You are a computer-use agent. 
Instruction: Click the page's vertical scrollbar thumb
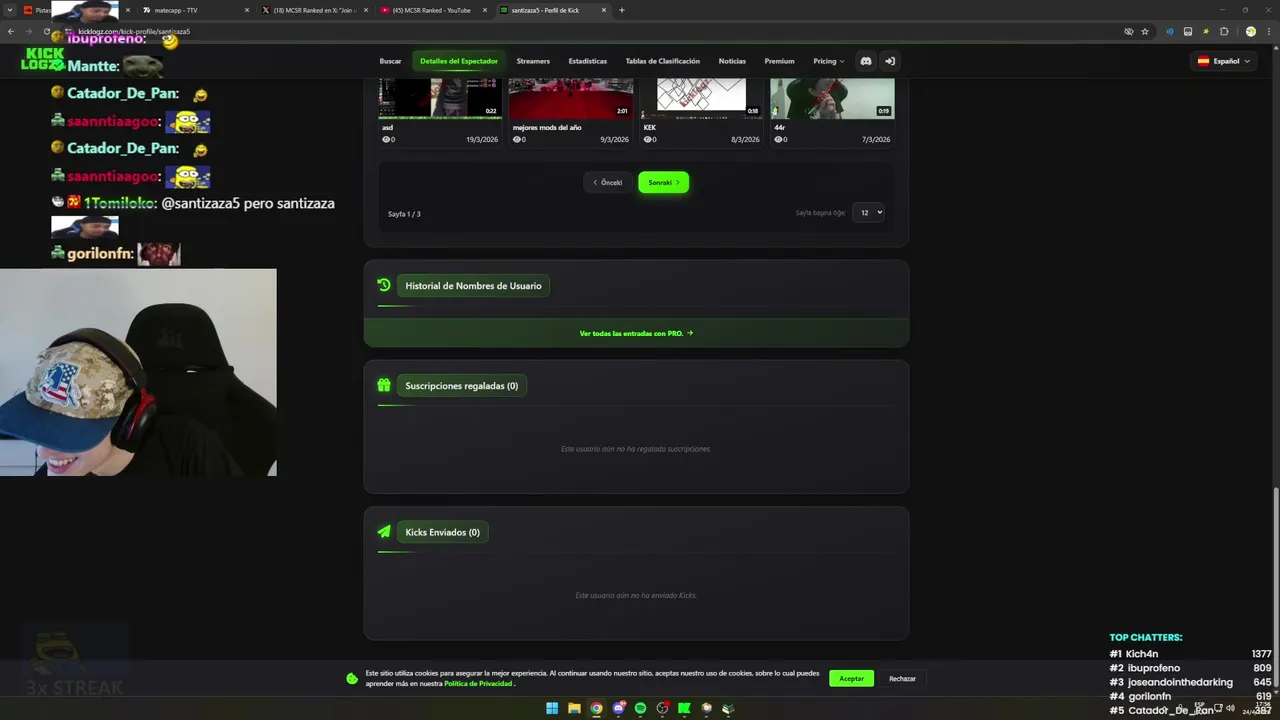point(1276,590)
